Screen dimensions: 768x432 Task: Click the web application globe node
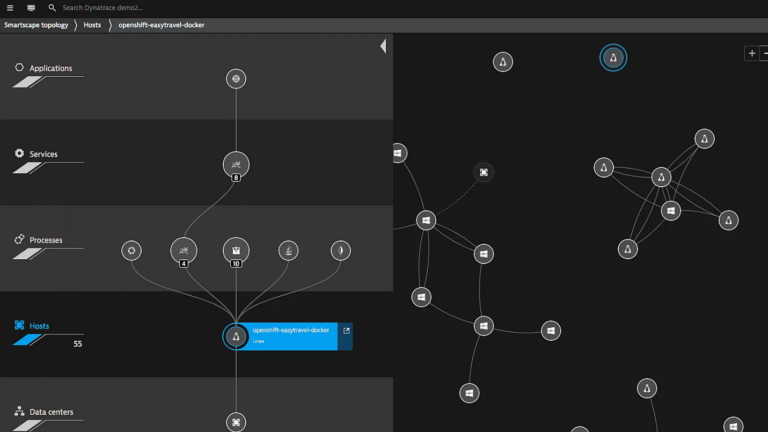(x=236, y=79)
